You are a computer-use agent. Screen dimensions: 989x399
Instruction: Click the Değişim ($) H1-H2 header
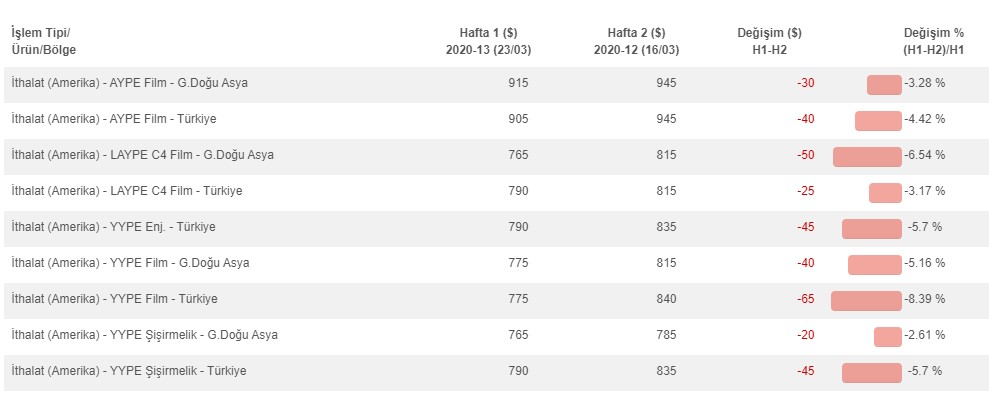tap(770, 42)
